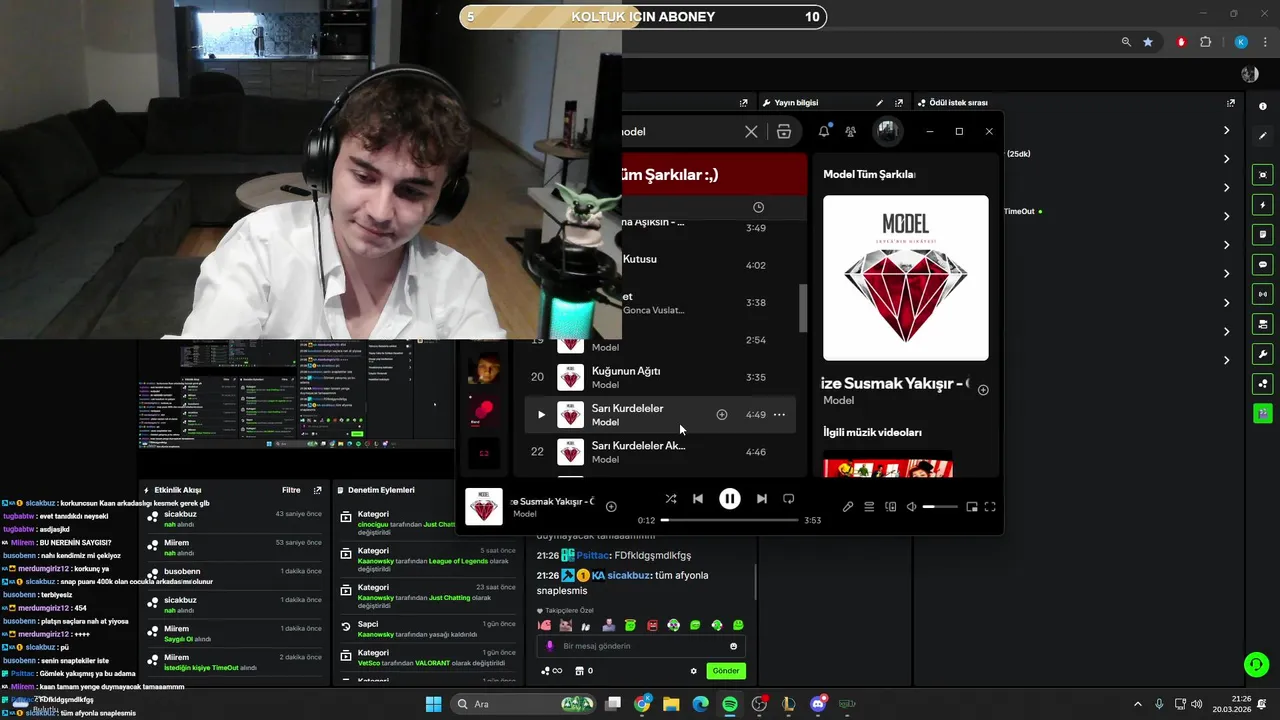The width and height of the screenshot is (1280, 720).
Task: Toggle repeat mode in Spotify
Action: pyautogui.click(x=788, y=499)
